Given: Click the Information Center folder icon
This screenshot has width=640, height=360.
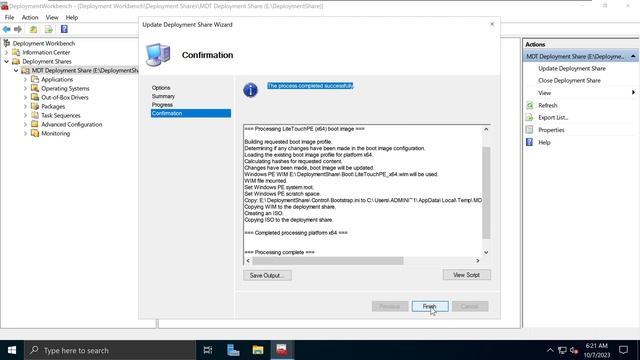Looking at the screenshot, I should pos(16,52).
